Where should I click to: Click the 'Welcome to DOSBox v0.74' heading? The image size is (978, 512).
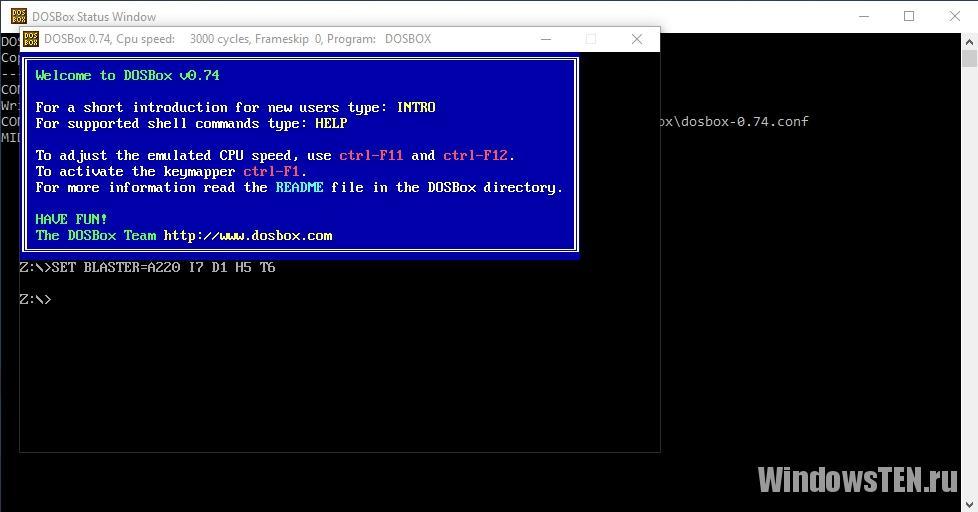127,75
